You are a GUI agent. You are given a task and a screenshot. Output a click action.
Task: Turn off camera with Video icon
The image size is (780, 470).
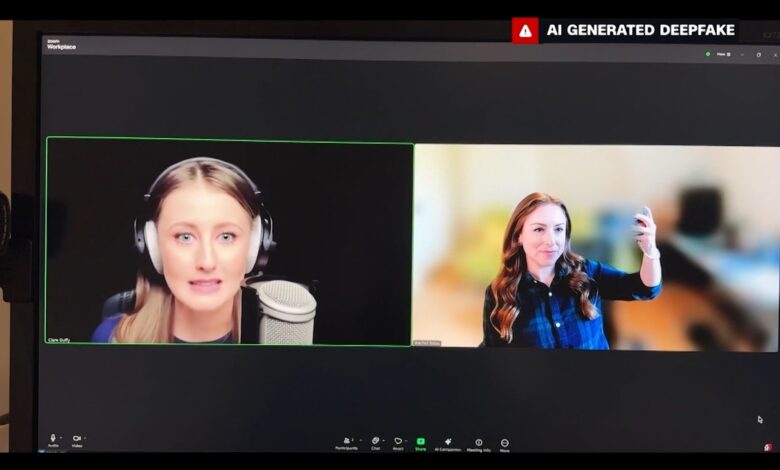76,439
